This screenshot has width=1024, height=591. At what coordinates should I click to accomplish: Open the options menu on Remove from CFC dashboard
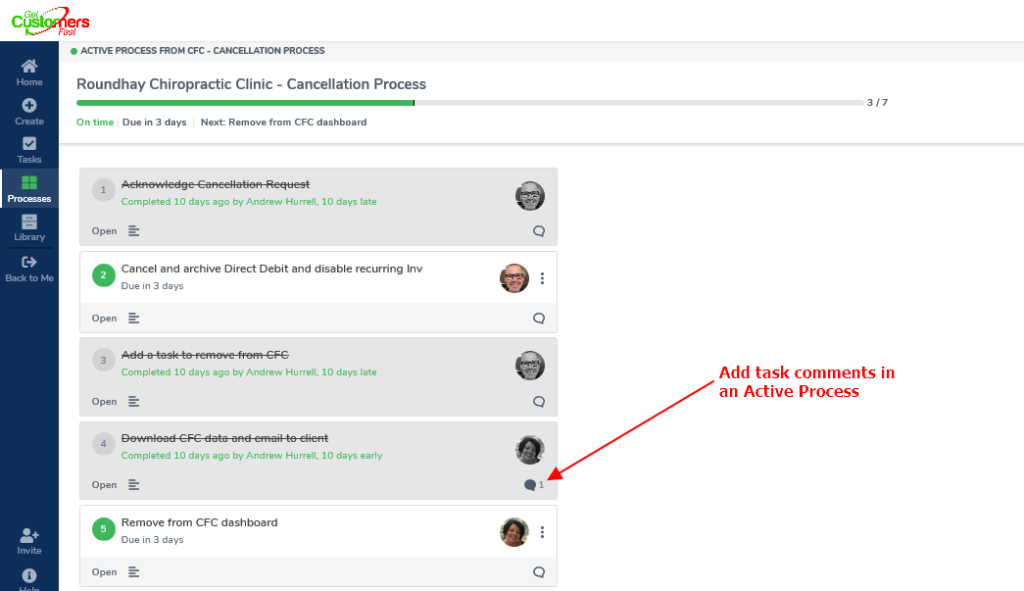[542, 532]
